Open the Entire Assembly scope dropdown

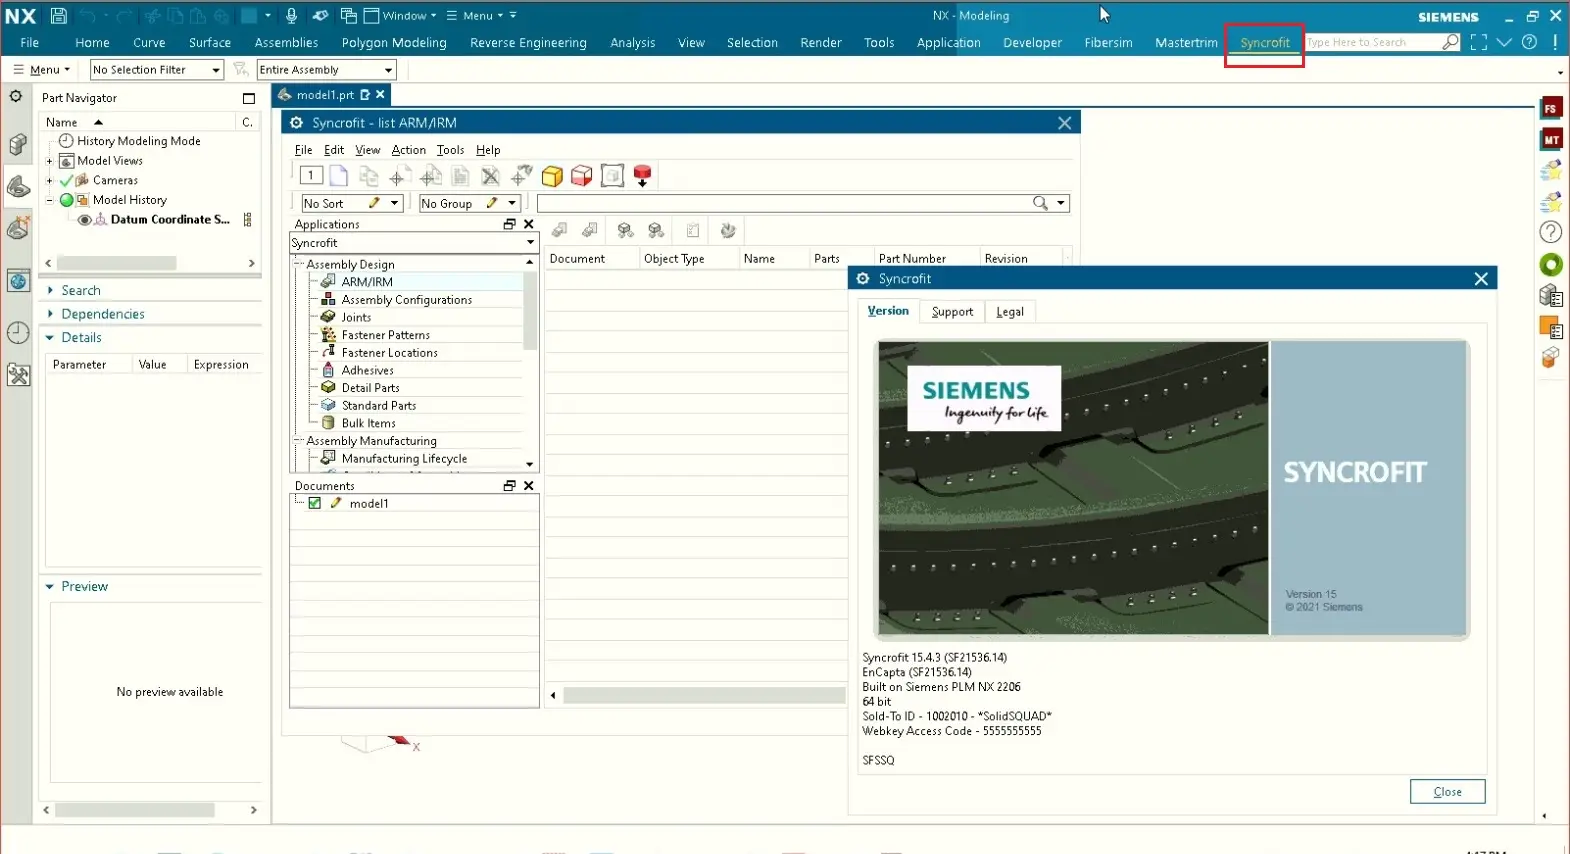click(x=326, y=70)
